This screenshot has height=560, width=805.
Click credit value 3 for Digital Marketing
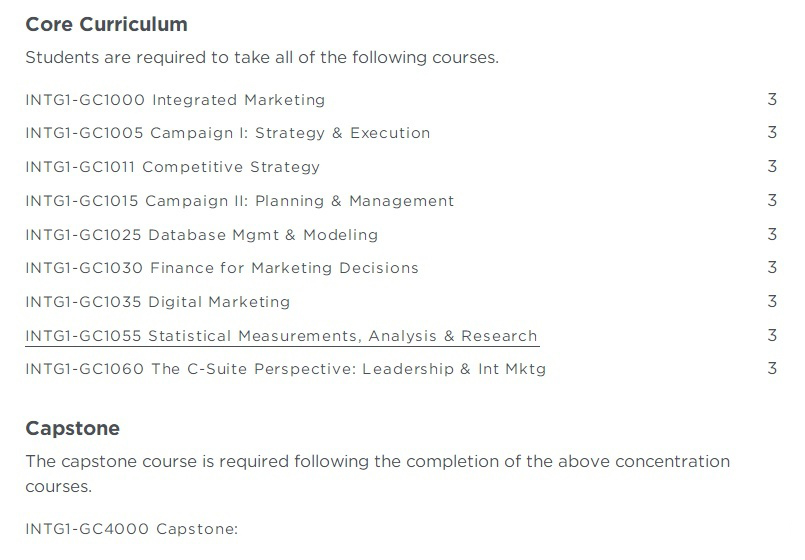tap(772, 302)
